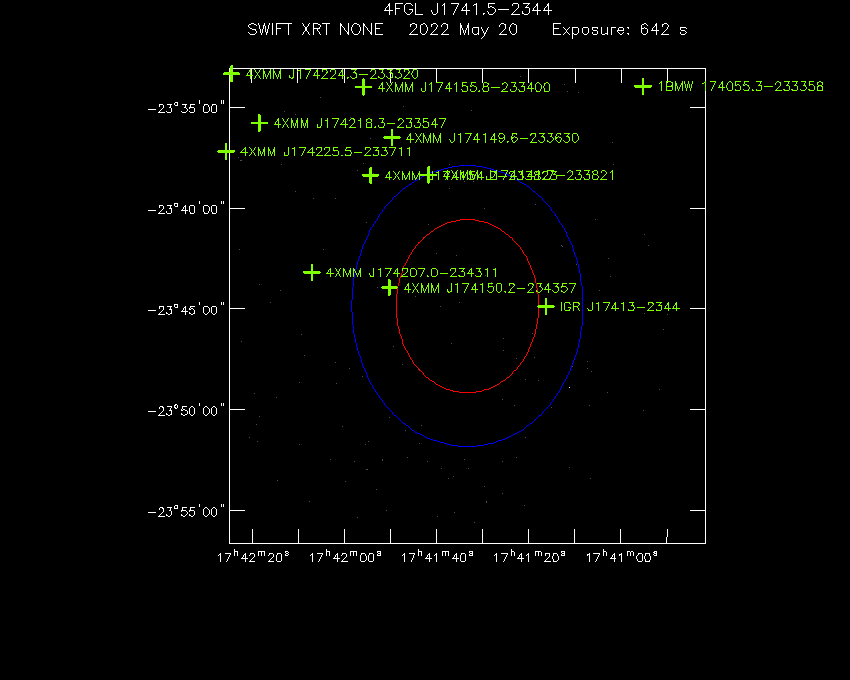This screenshot has width=850, height=680.
Task: Select the 4XMM J174149.6-233630 source label
Action: (x=493, y=138)
